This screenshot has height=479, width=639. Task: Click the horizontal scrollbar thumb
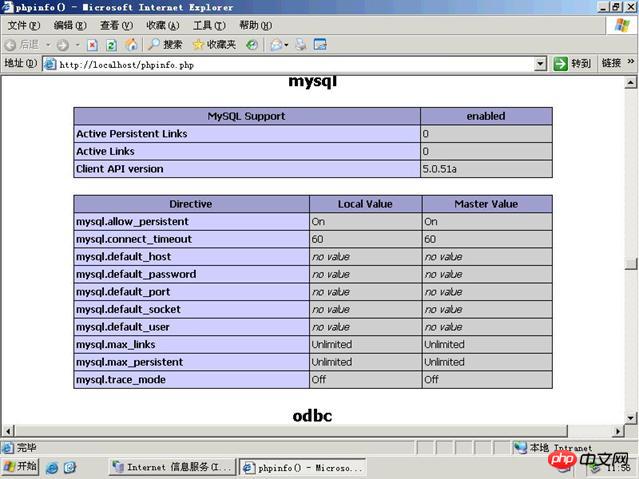[291, 431]
